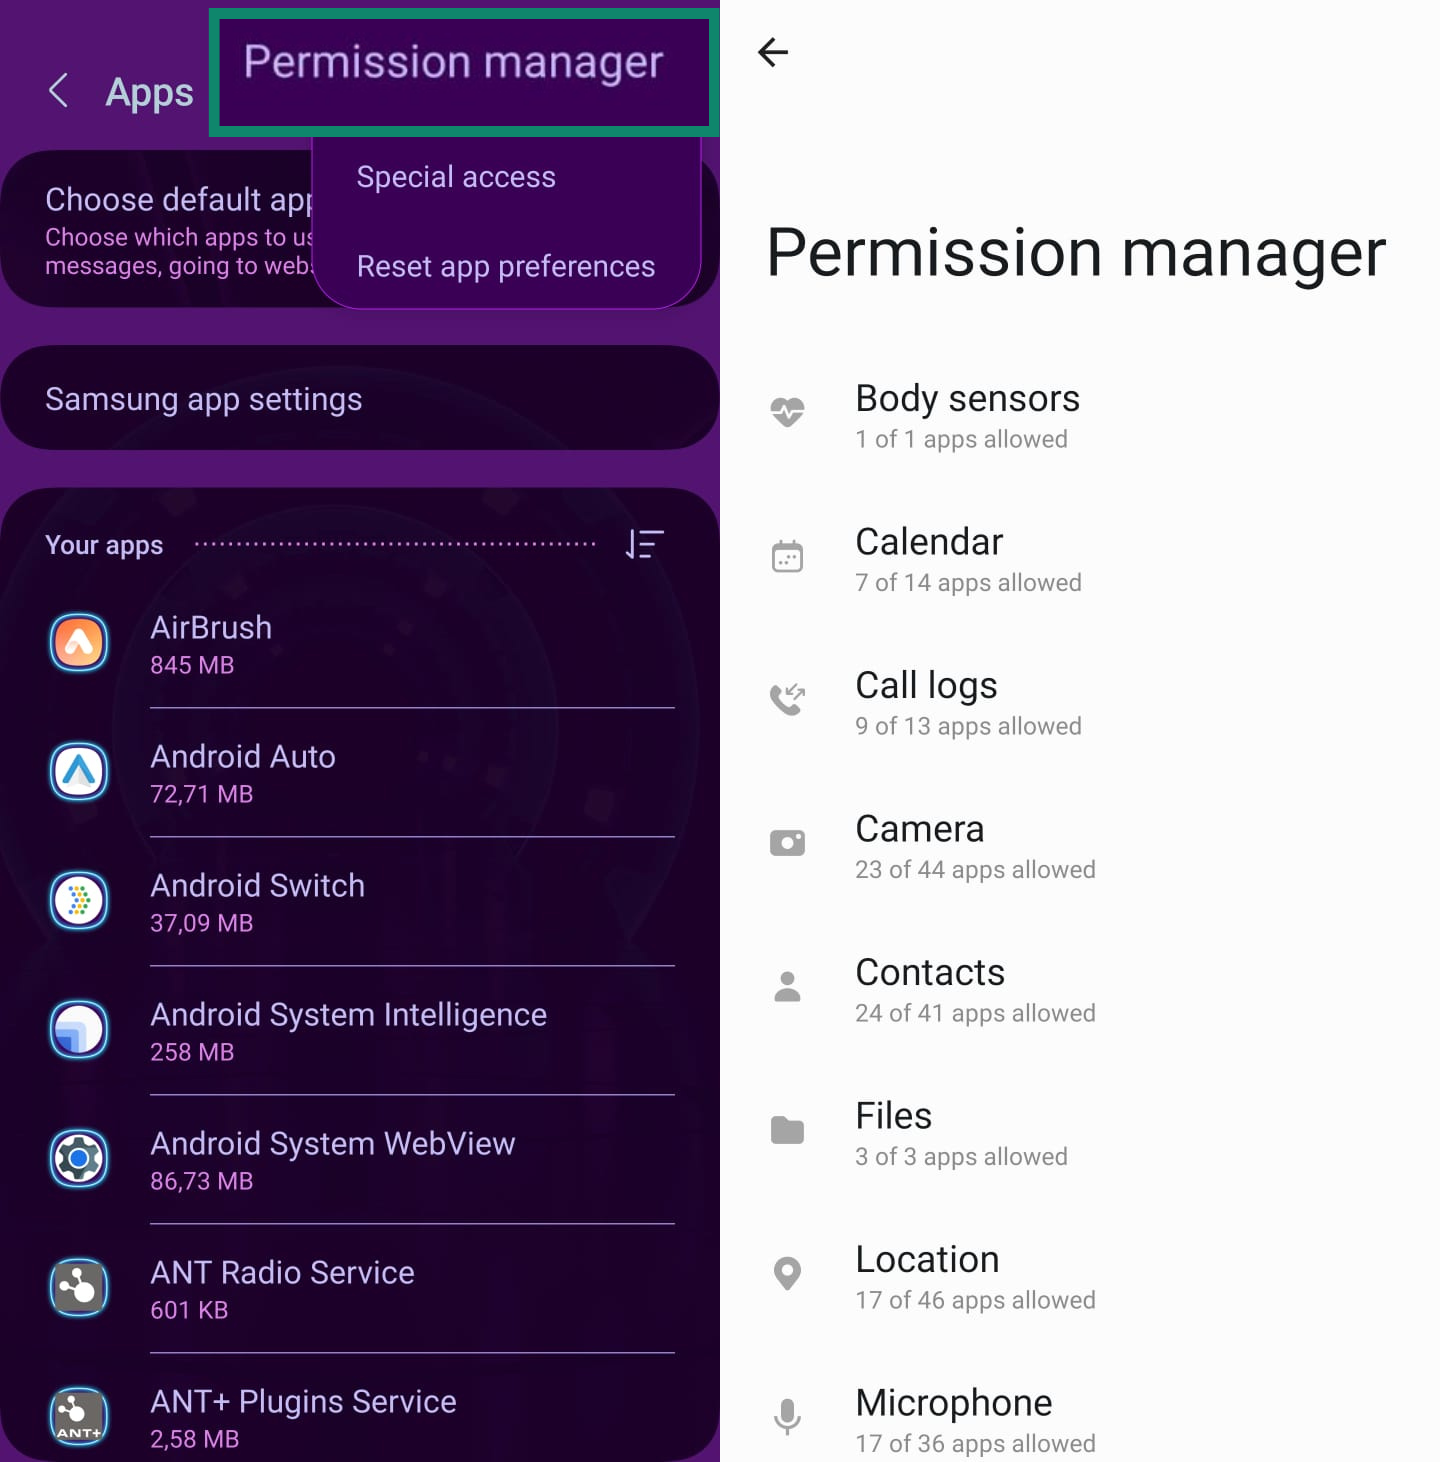Choose Reset app preferences
The image size is (1440, 1462).
(x=506, y=266)
